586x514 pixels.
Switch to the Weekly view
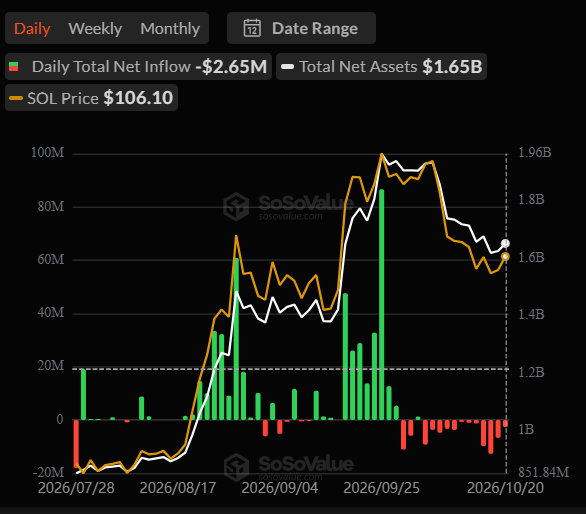pos(95,28)
